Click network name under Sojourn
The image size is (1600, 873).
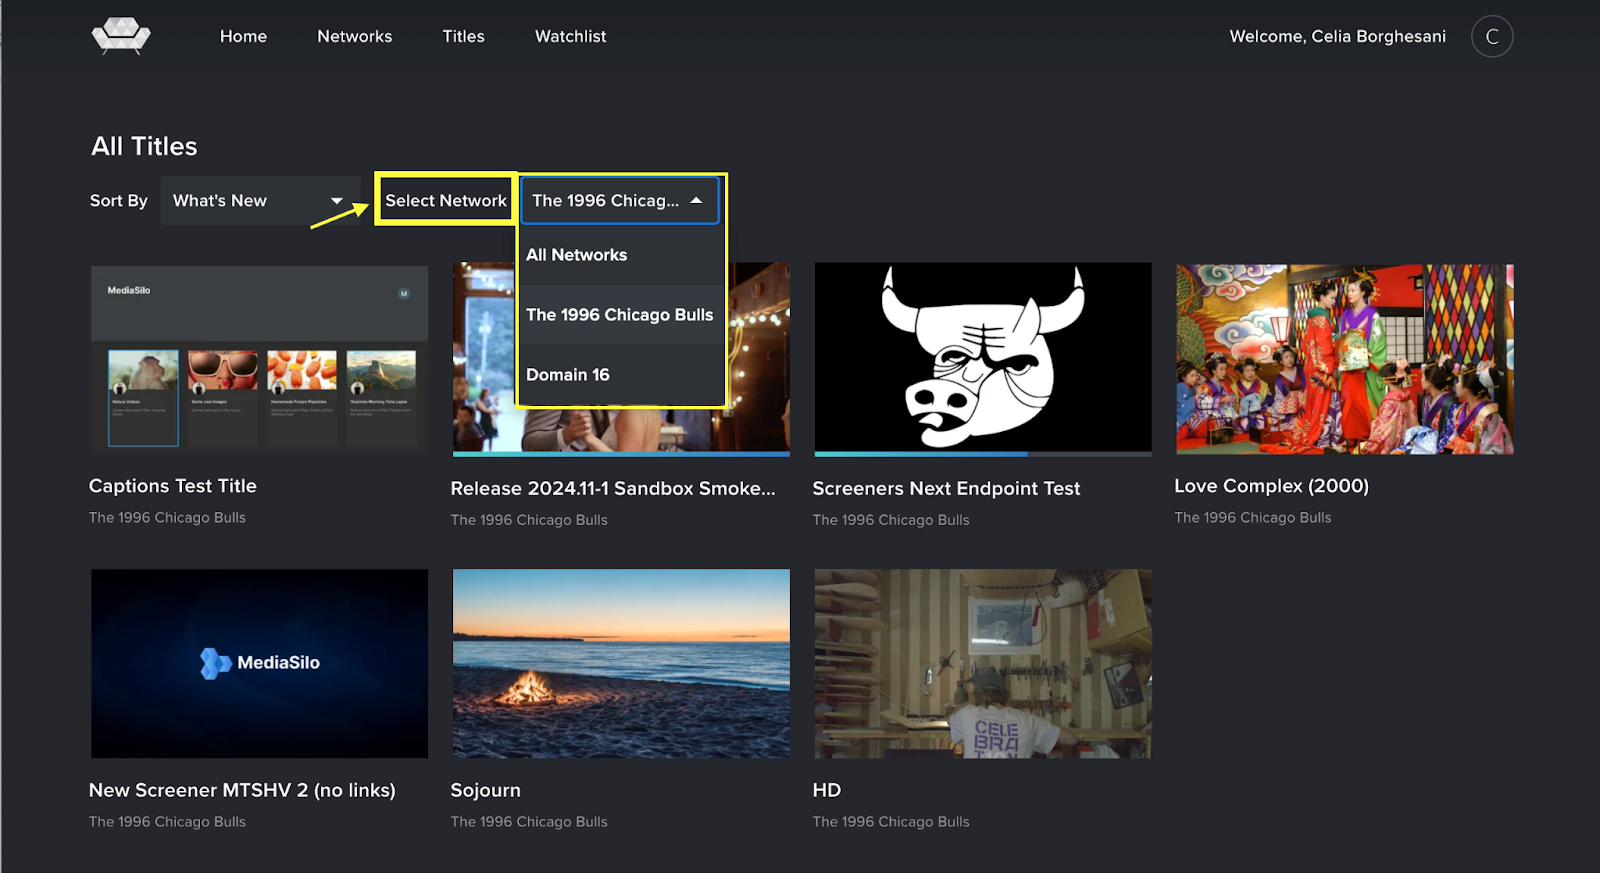[x=529, y=822]
